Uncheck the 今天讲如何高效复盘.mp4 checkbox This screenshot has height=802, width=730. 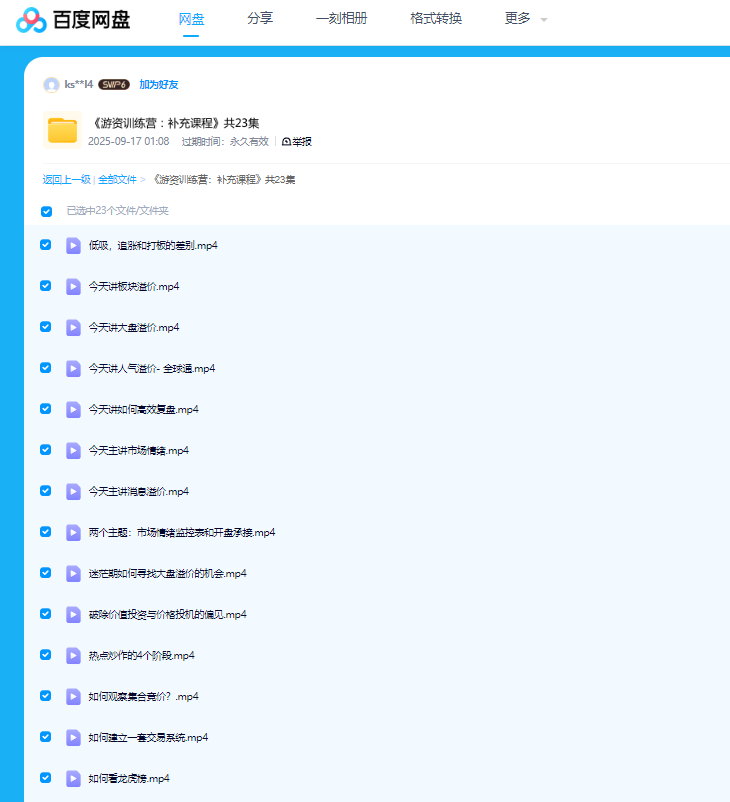click(x=46, y=409)
